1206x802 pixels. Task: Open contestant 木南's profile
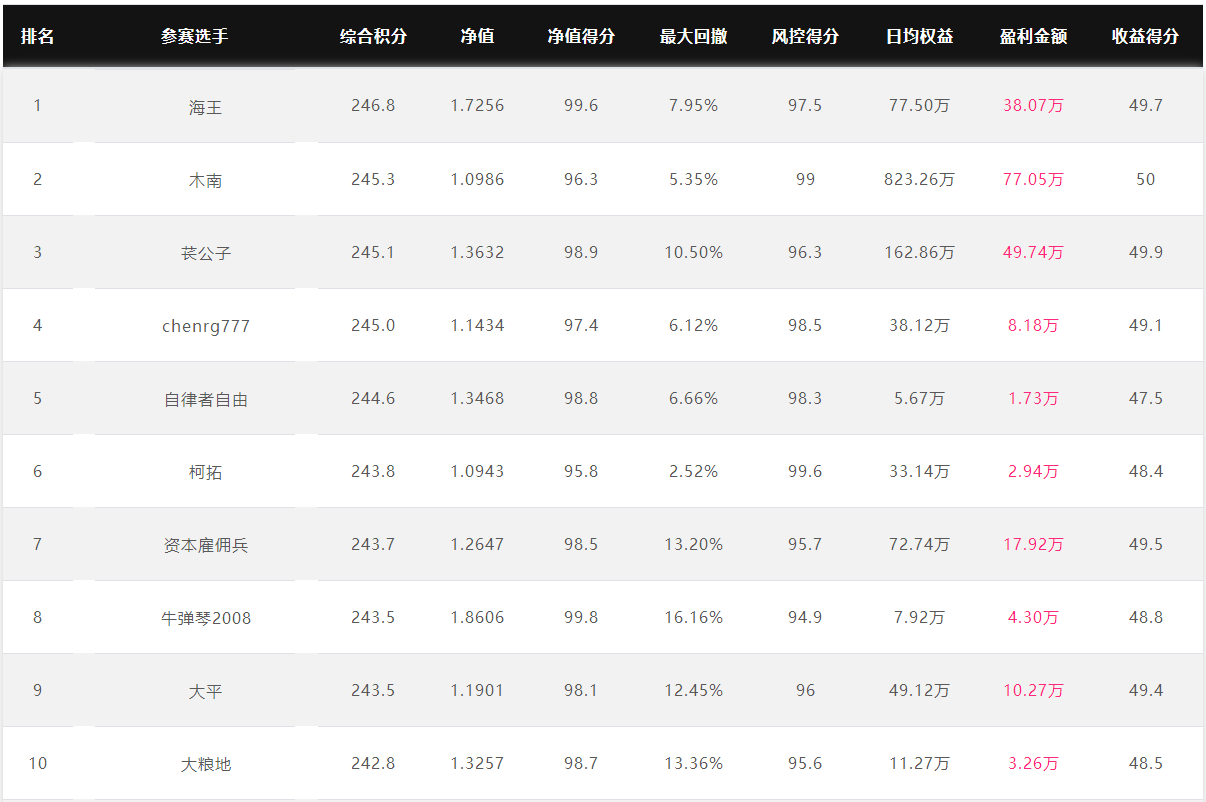click(205, 180)
